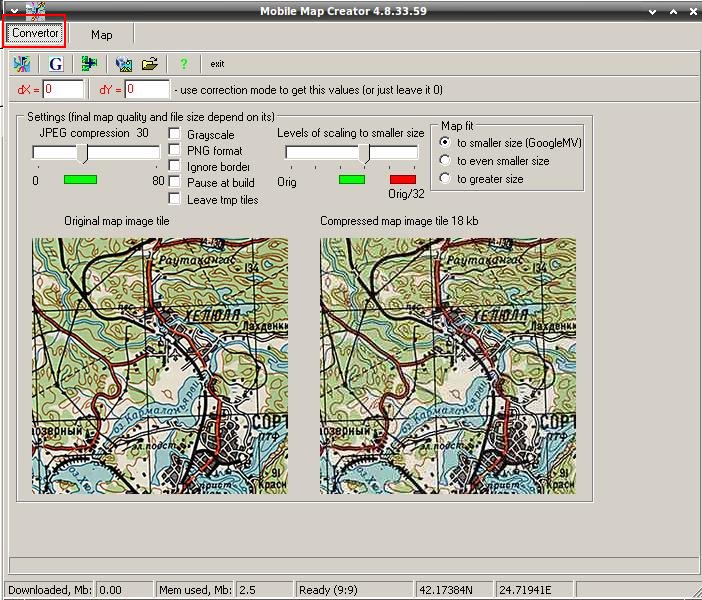
Task: Select 'to even smaller size' map fit
Action: pyautogui.click(x=446, y=160)
